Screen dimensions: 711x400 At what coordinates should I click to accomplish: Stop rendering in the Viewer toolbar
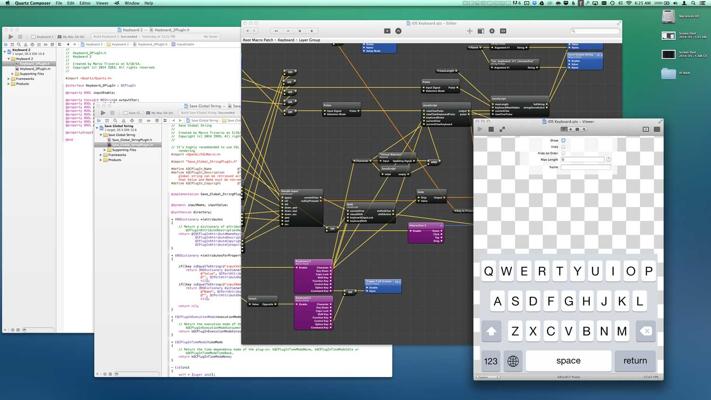[x=491, y=129]
